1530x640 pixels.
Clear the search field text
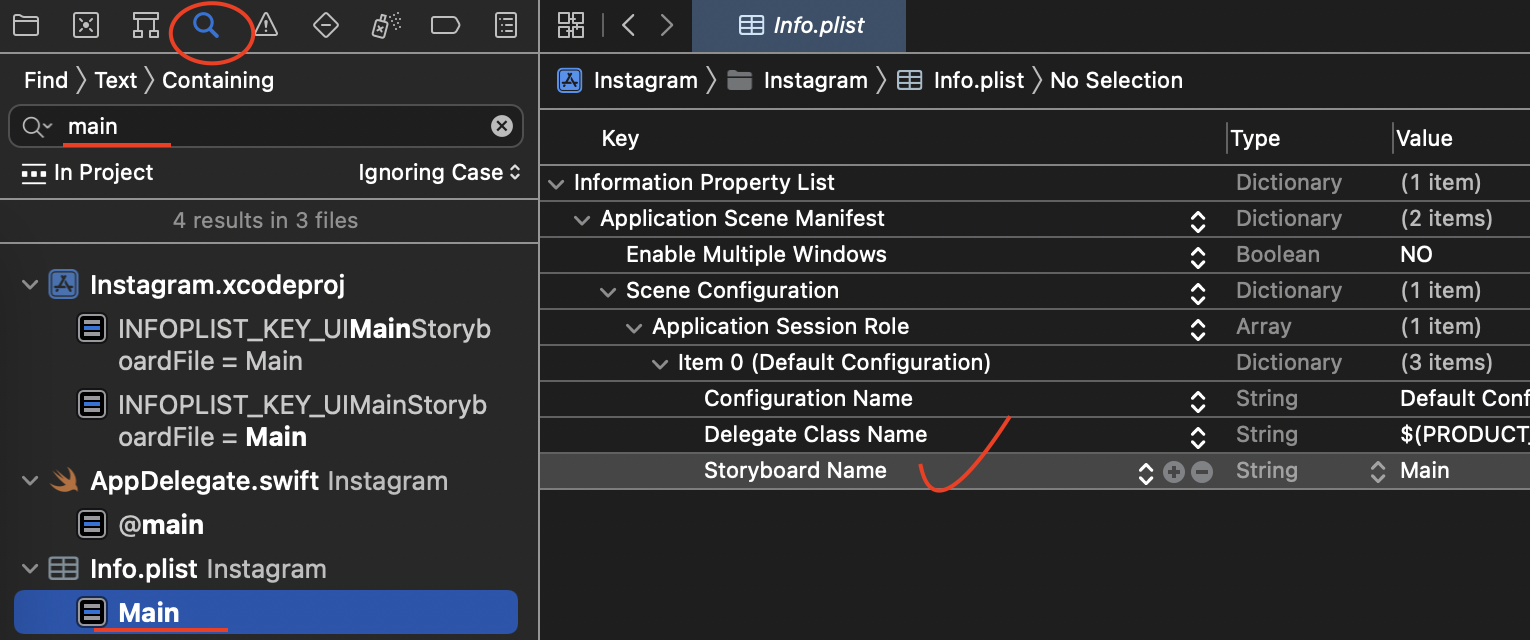tap(502, 126)
